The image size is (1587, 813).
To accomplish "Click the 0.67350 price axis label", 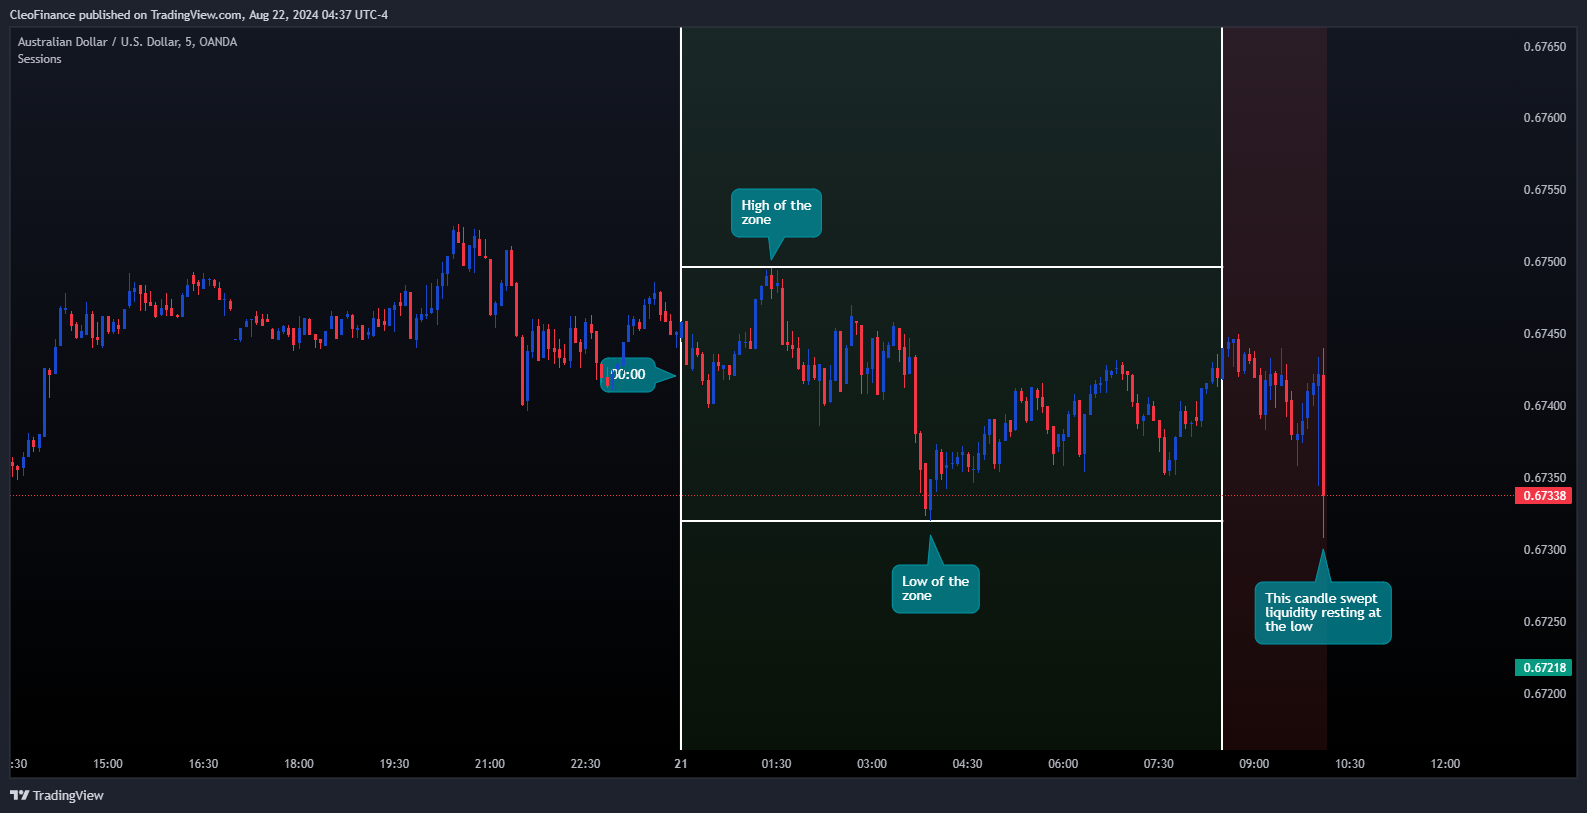I will click(x=1544, y=478).
